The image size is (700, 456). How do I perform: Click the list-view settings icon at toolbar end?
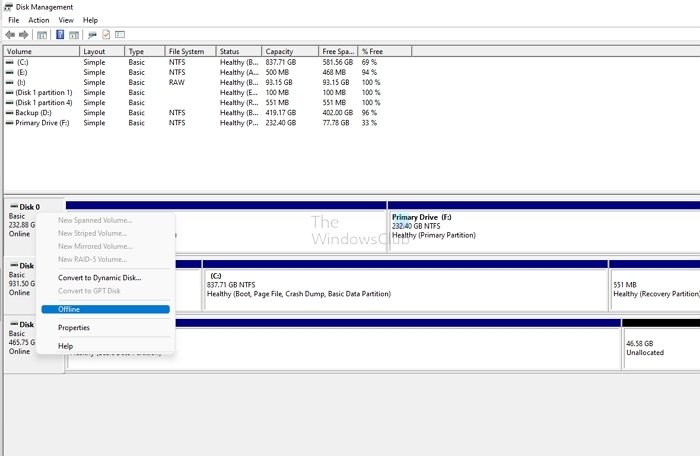click(x=120, y=34)
